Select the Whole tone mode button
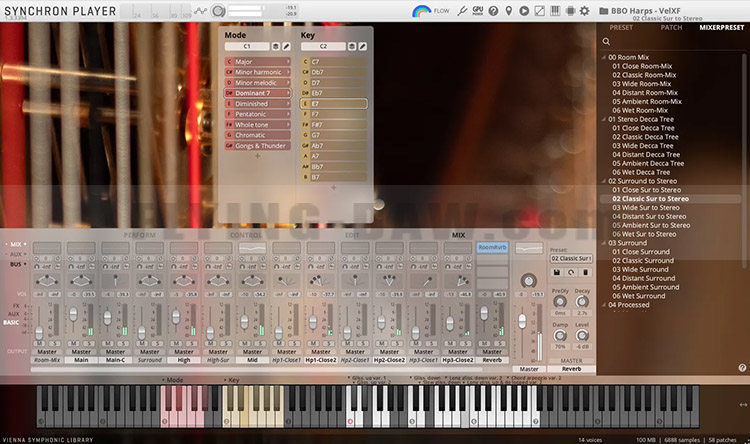The height and width of the screenshot is (444, 750). pos(258,124)
